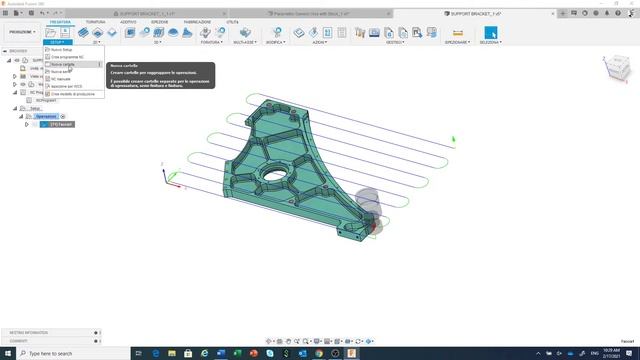This screenshot has width=640, height=360.
Task: Click the Orbit icon in navigation bar
Action: (269, 341)
